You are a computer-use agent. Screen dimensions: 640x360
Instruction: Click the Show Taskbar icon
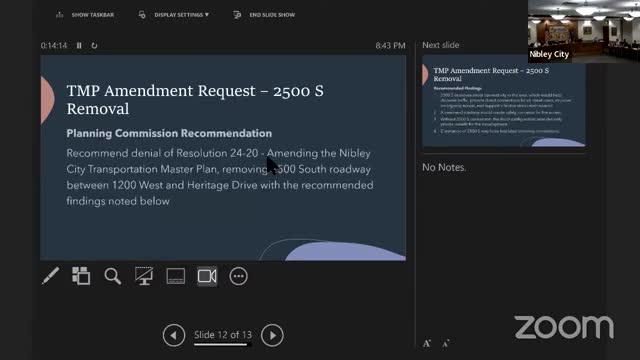click(x=60, y=15)
